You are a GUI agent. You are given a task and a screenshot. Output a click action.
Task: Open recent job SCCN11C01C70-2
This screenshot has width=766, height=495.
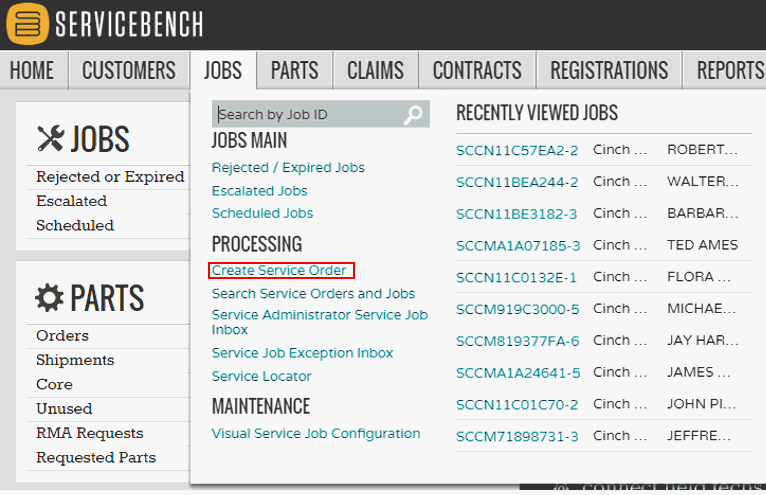517,404
